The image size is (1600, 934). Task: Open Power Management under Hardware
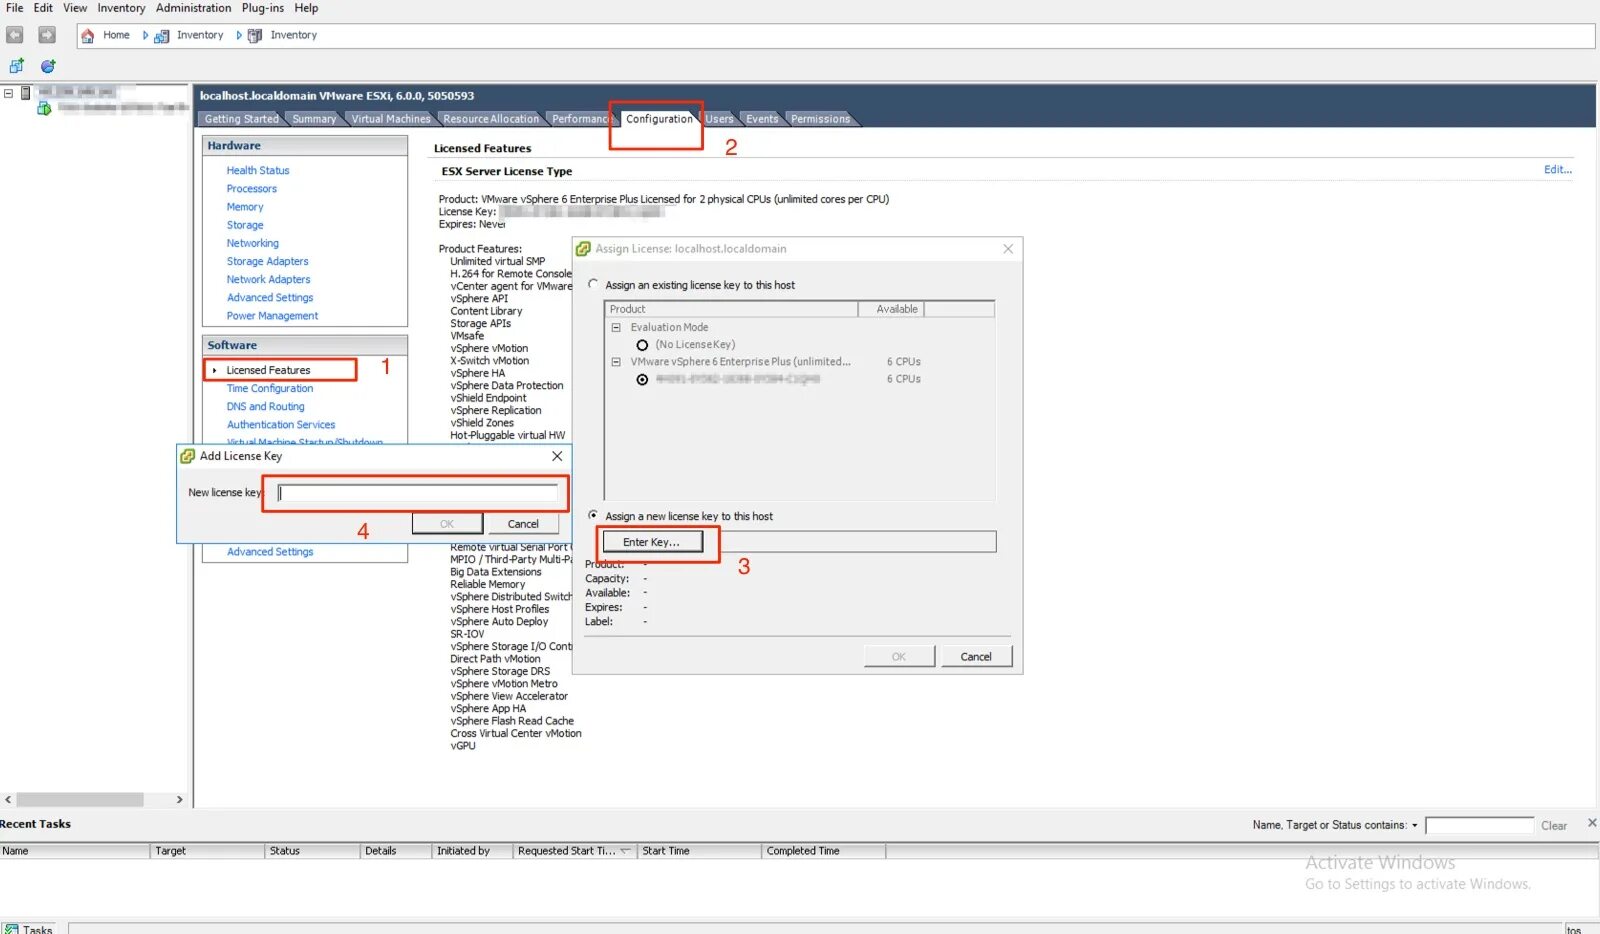272,316
